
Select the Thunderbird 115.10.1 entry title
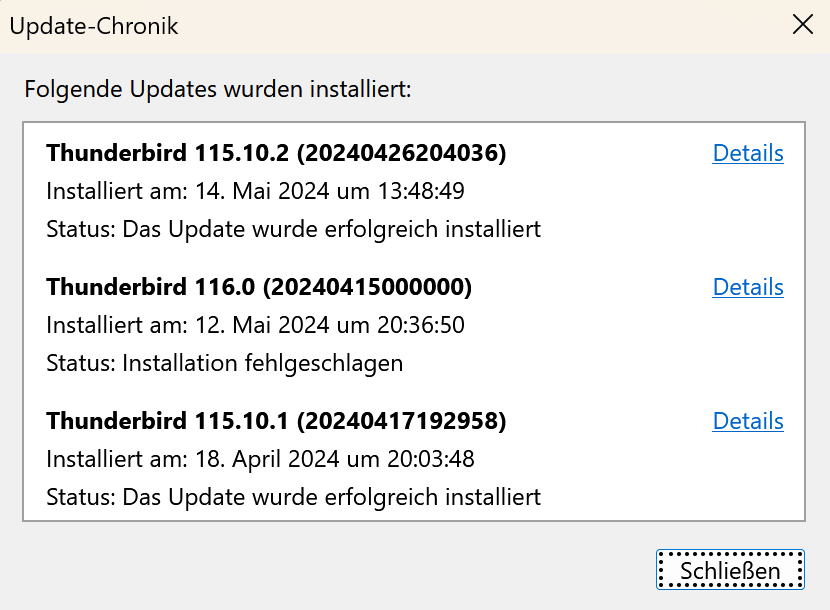(x=167, y=421)
